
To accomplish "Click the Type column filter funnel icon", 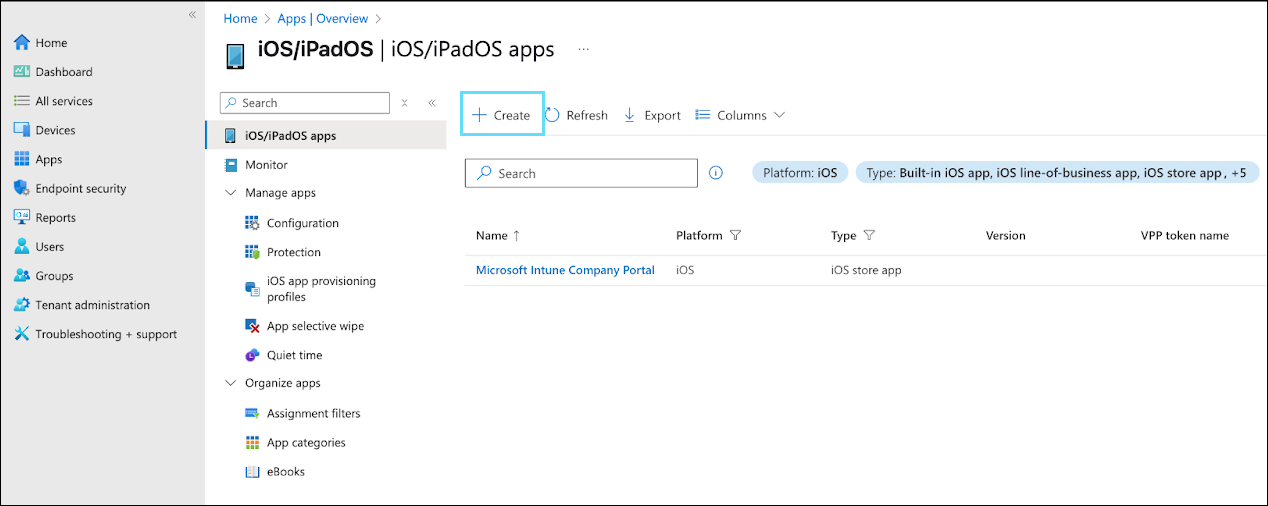I will point(869,236).
